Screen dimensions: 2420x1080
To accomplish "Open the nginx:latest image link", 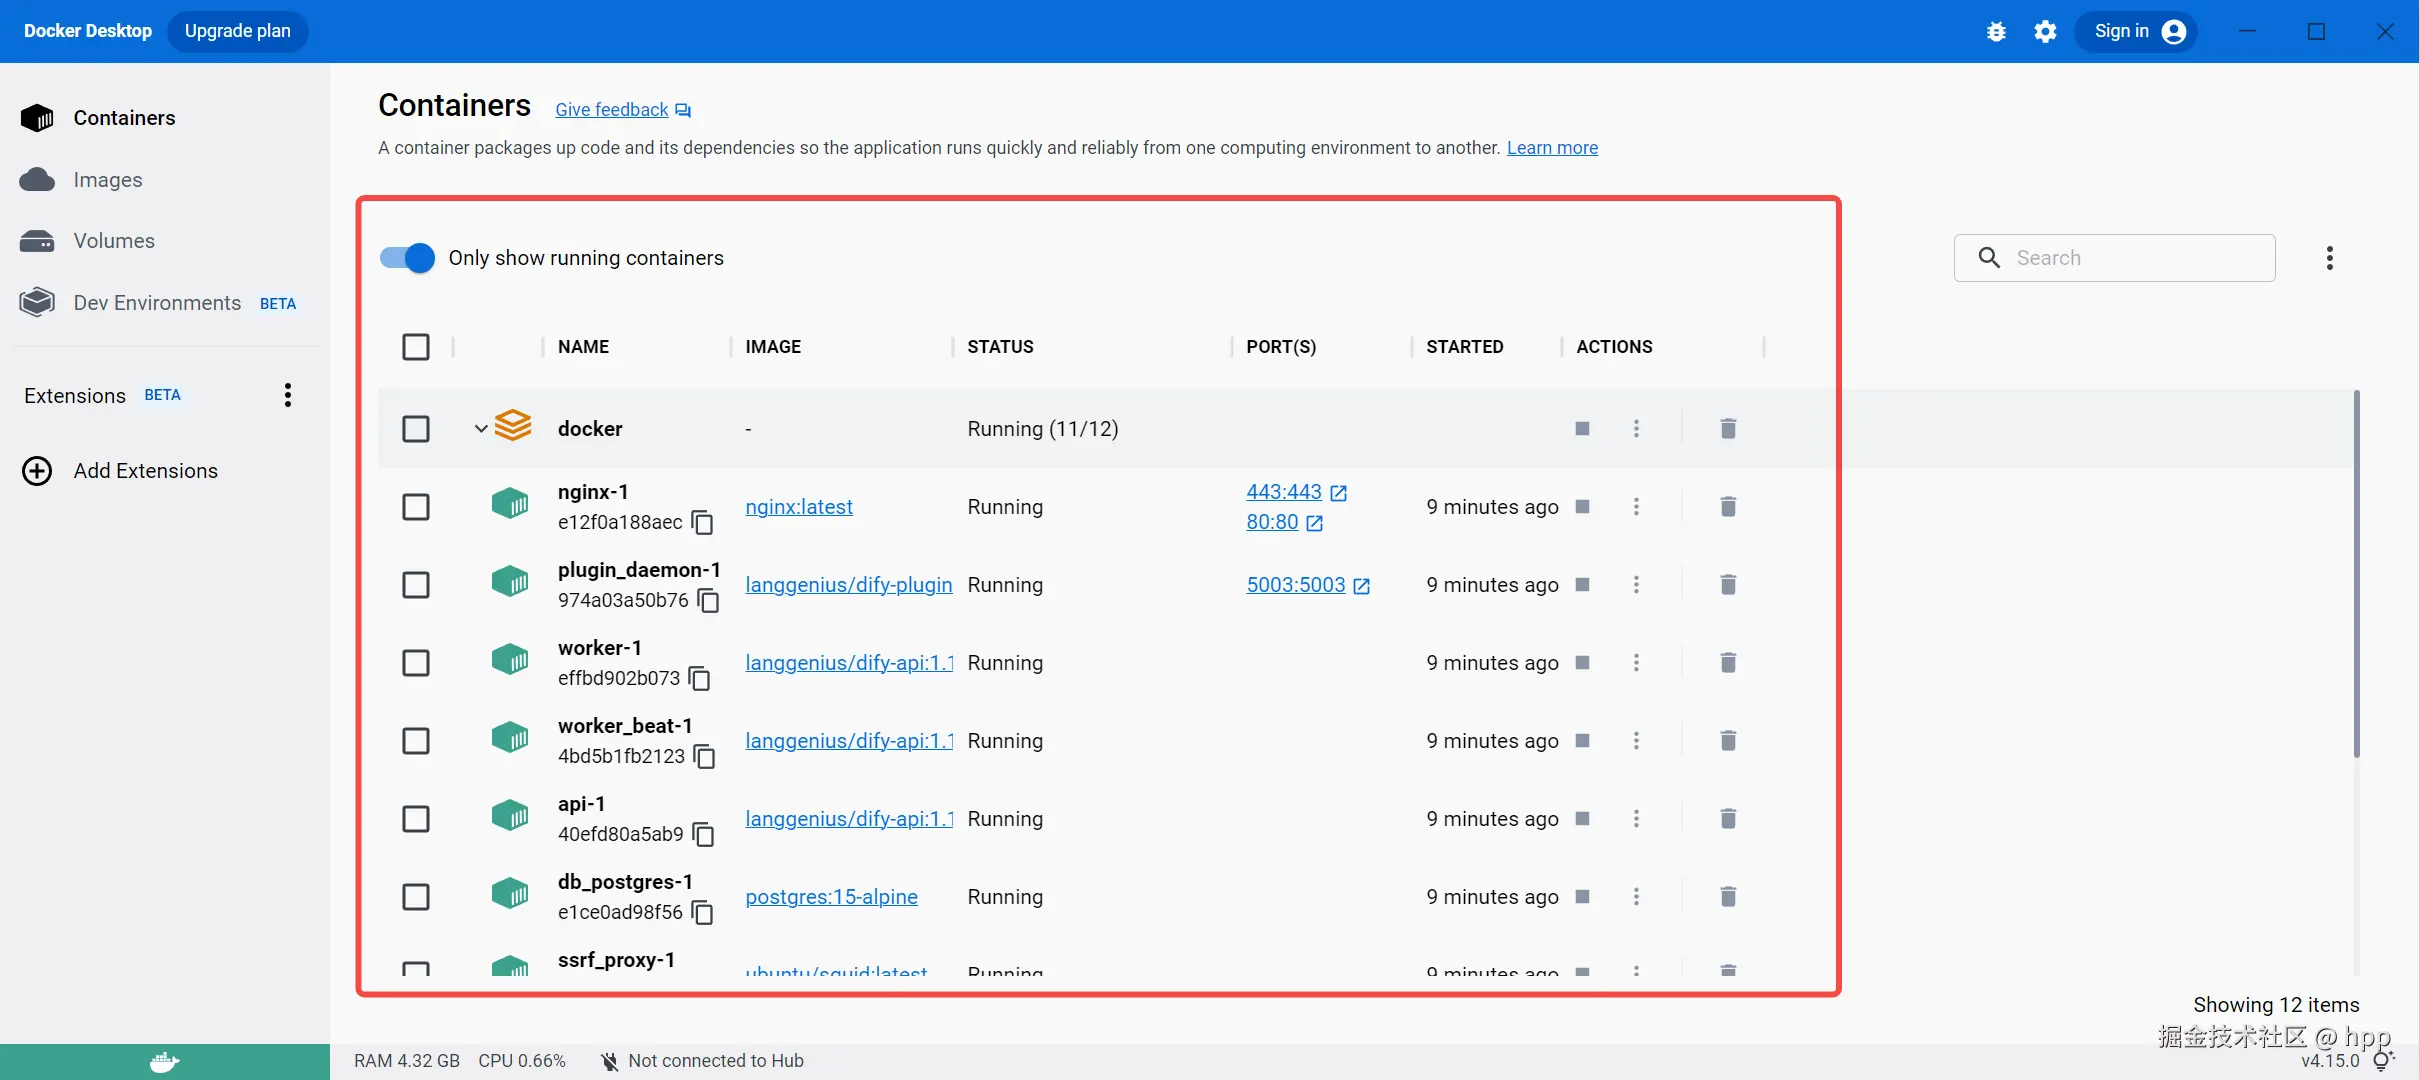I will (x=799, y=507).
